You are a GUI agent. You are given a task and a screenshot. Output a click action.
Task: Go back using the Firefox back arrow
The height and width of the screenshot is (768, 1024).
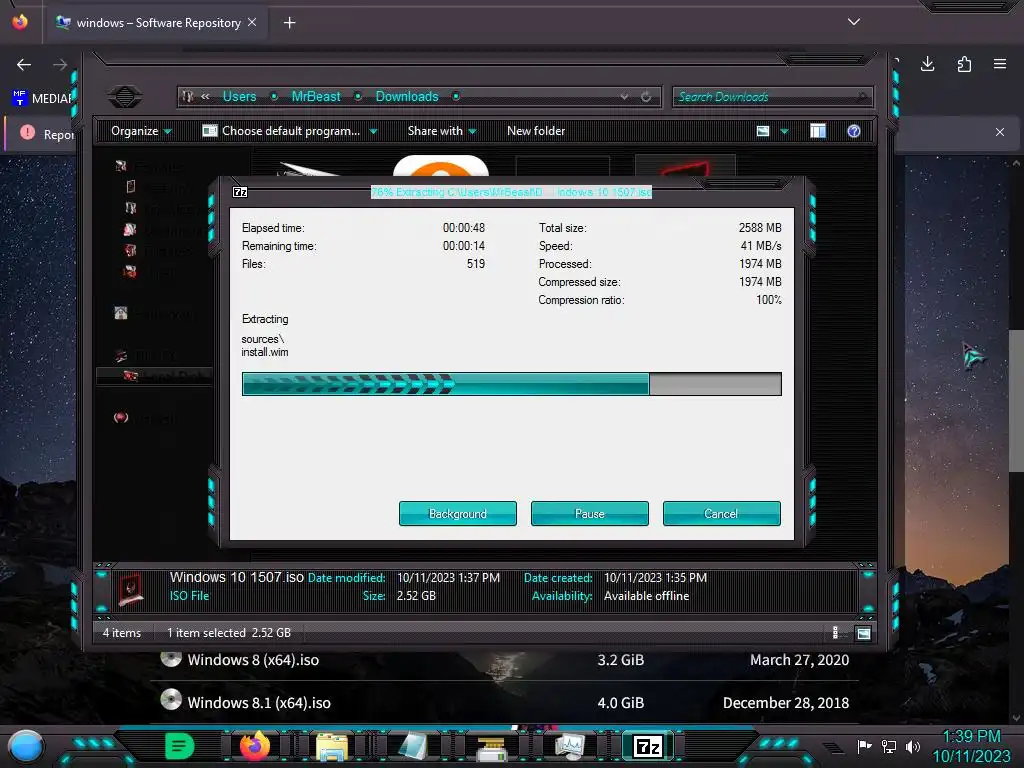24,65
